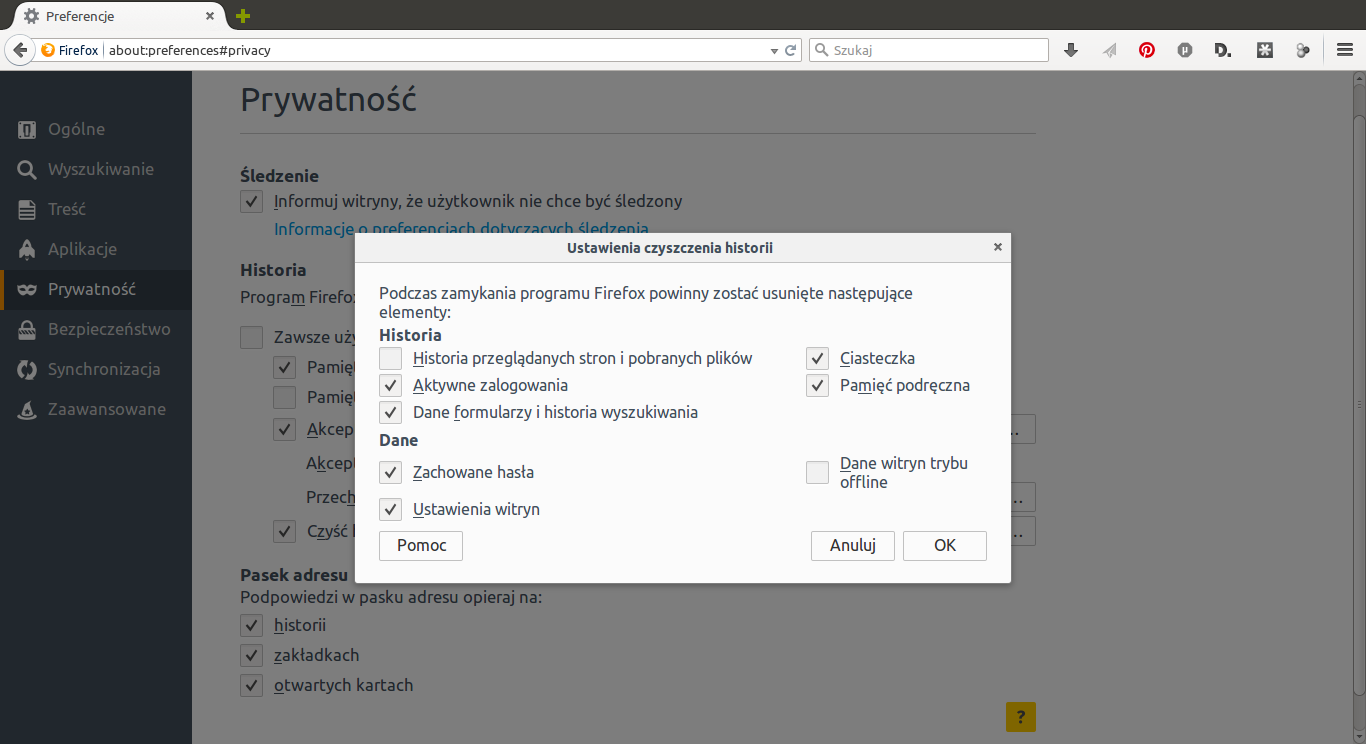This screenshot has width=1366, height=744.
Task: Open the Ogólne preferences section
Action: (x=96, y=130)
